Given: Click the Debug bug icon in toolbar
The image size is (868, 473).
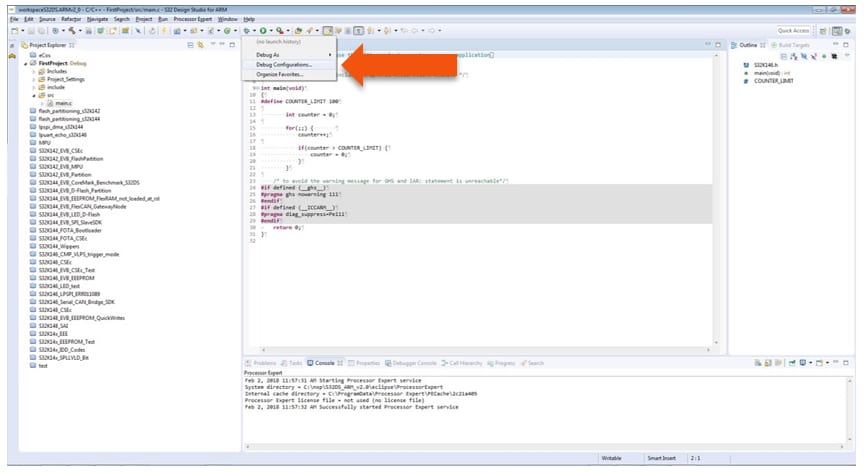Looking at the screenshot, I should [x=245, y=32].
